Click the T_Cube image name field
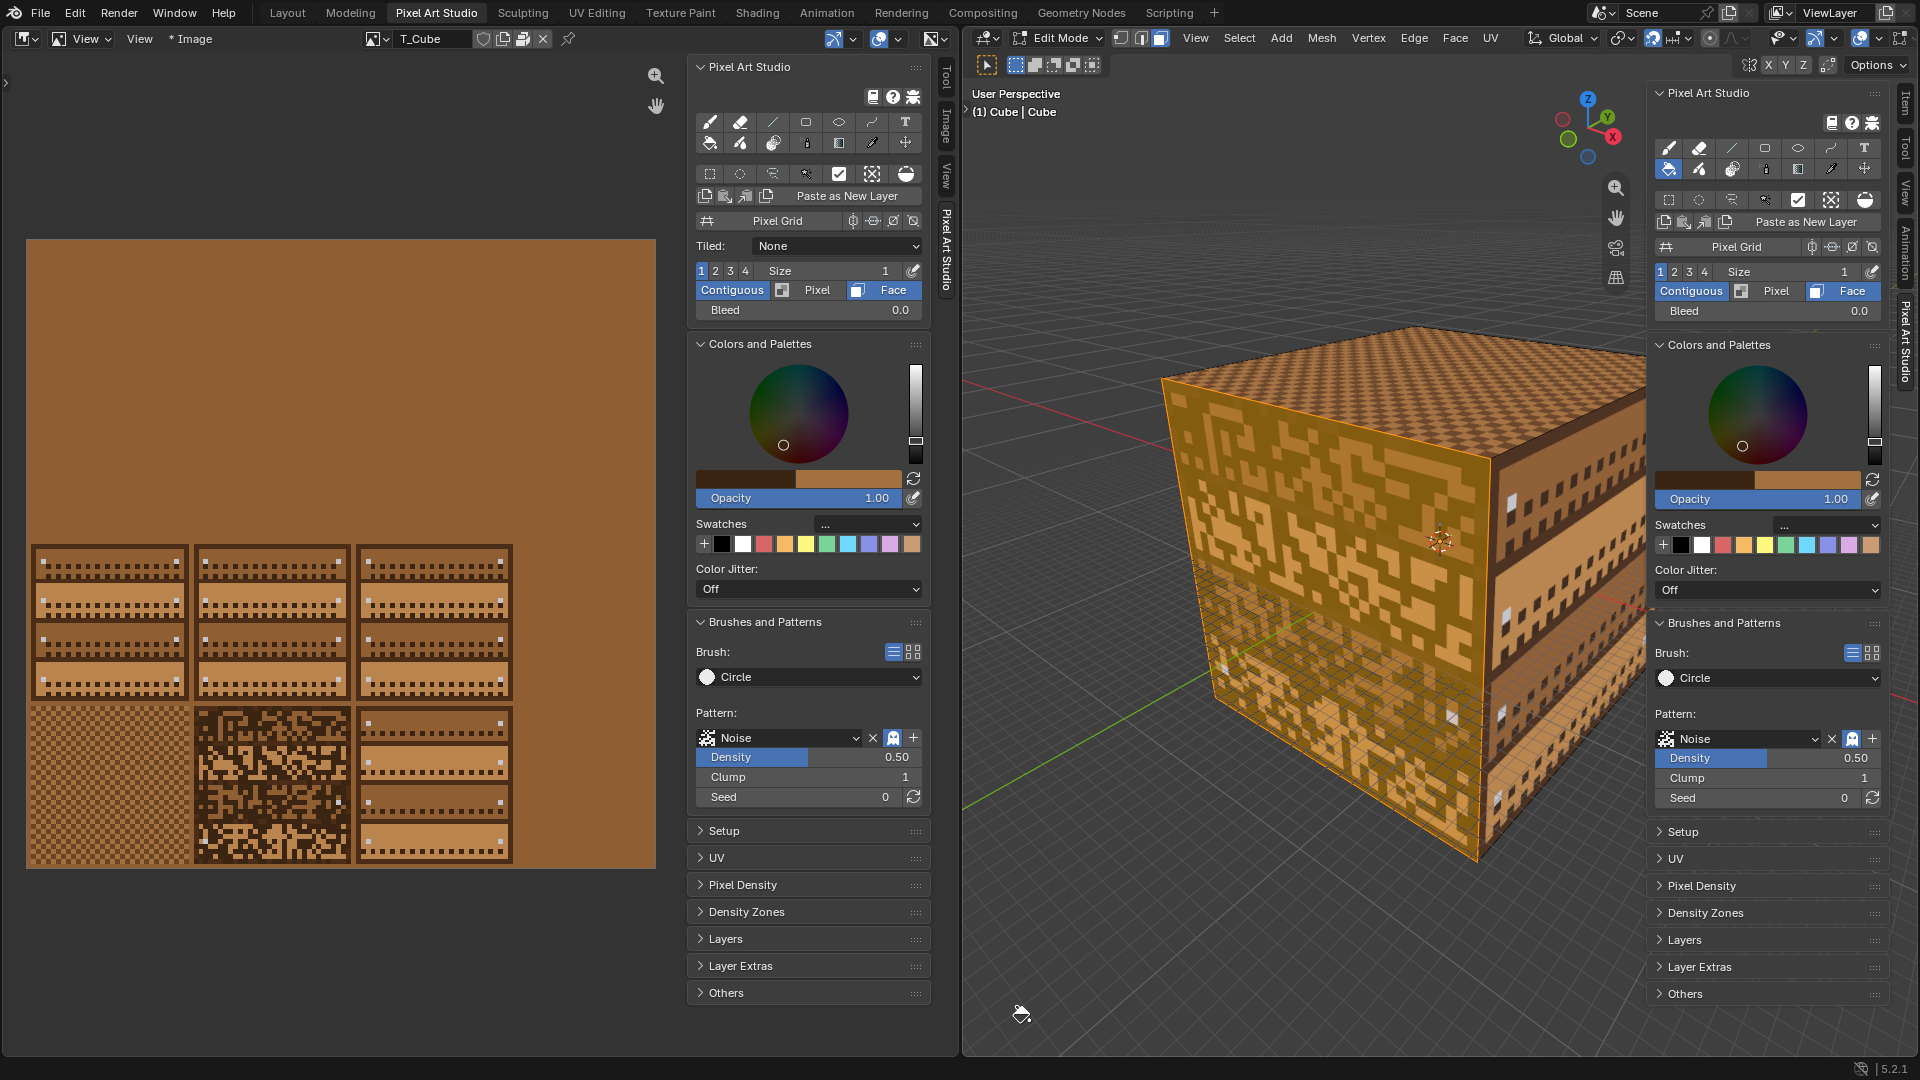The width and height of the screenshot is (1920, 1080). click(432, 39)
